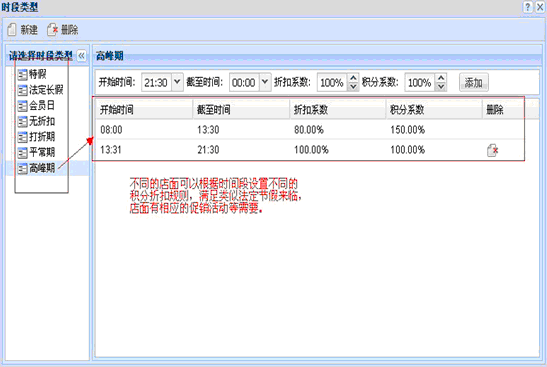Click the 150.00% points cell
This screenshot has height=367, width=547.
point(434,130)
